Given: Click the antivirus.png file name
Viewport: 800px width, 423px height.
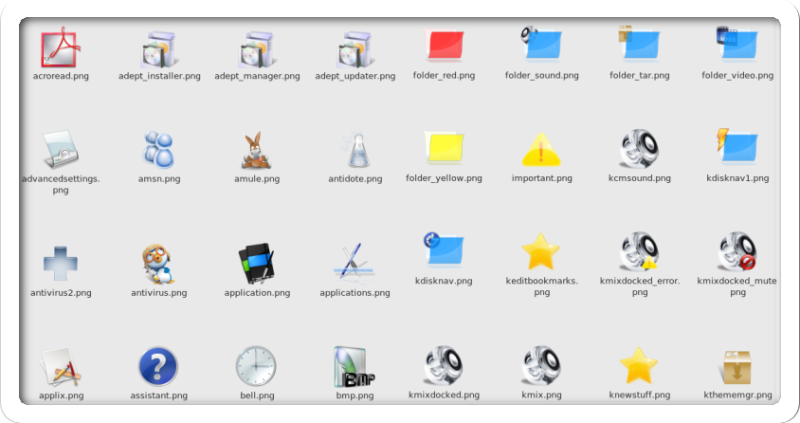Looking at the screenshot, I should [x=159, y=293].
